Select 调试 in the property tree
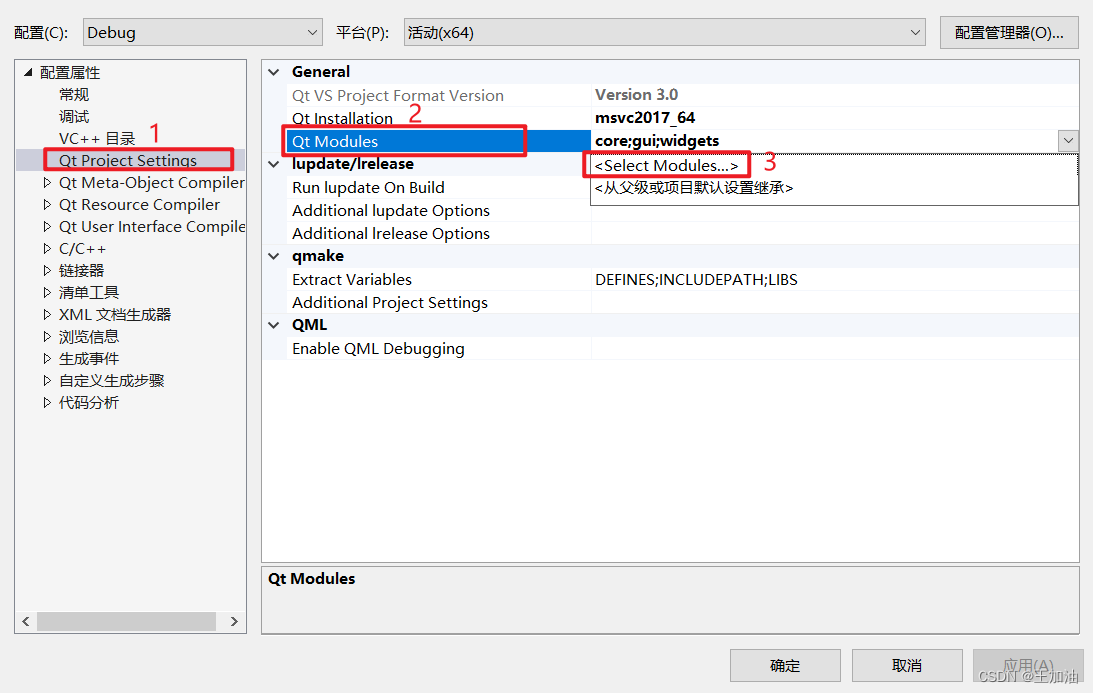The width and height of the screenshot is (1093, 693). pyautogui.click(x=74, y=116)
